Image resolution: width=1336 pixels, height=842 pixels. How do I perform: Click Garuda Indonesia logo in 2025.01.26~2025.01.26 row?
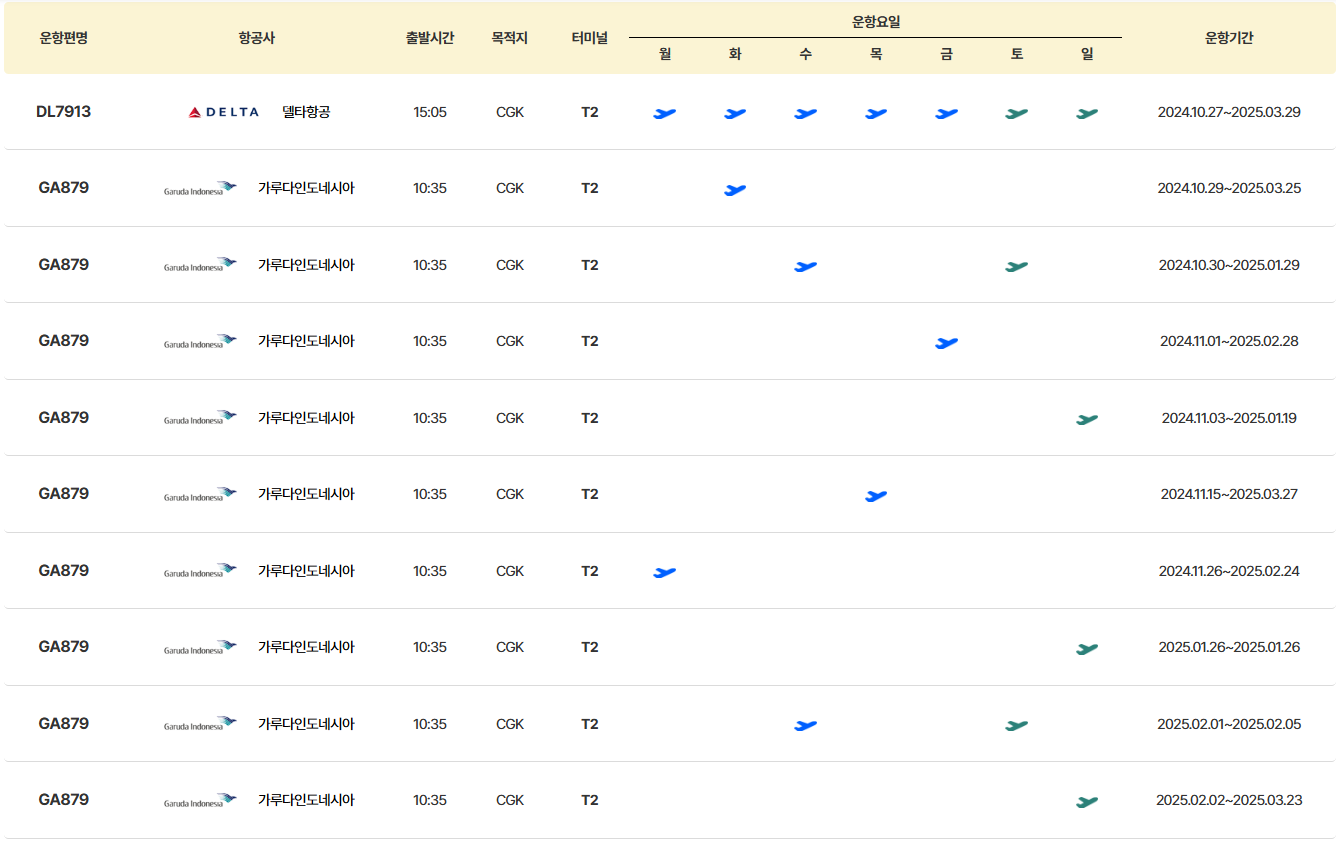200,647
